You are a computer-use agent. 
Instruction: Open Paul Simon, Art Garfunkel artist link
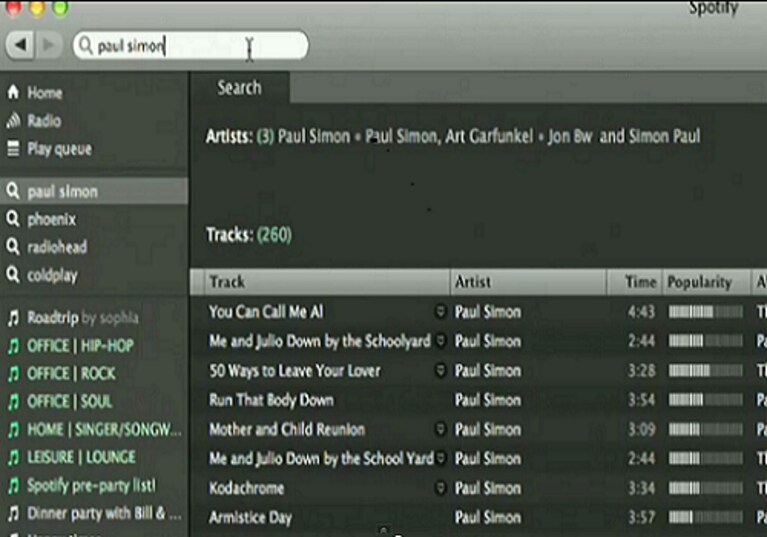(x=449, y=136)
